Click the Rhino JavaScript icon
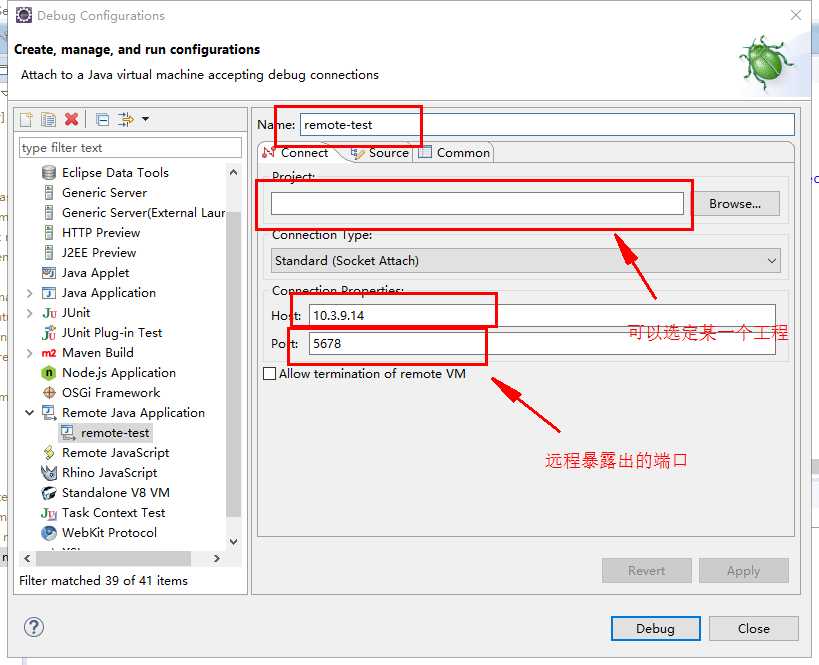 [49, 473]
